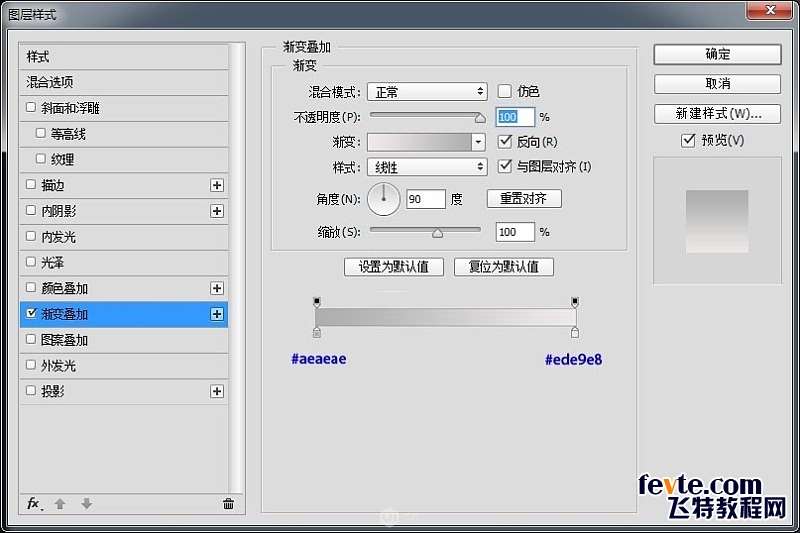Screen dimensions: 800x533
Task: Open the 混合模式 blend mode dropdown
Action: pos(427,92)
